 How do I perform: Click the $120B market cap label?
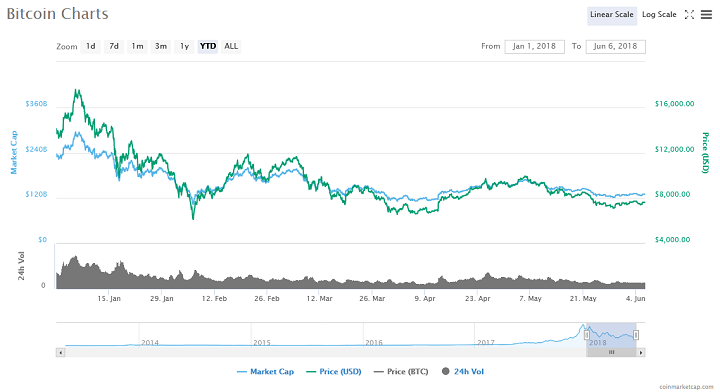[36, 194]
